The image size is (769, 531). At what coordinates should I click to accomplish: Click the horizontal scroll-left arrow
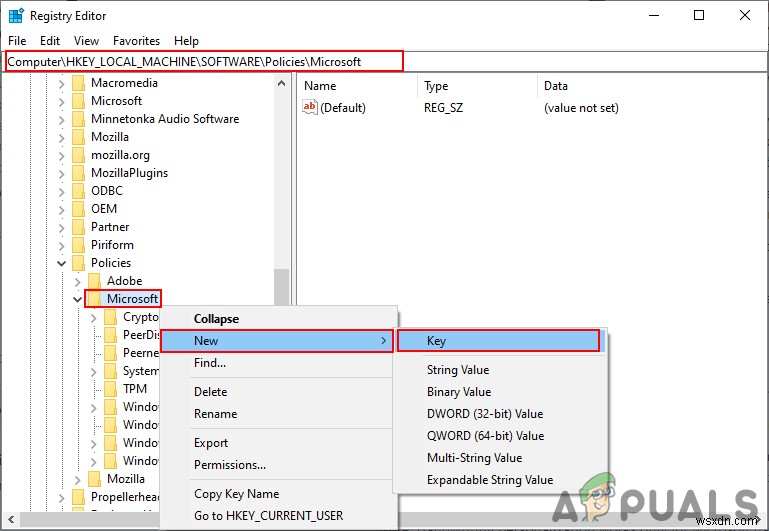(x=10, y=519)
